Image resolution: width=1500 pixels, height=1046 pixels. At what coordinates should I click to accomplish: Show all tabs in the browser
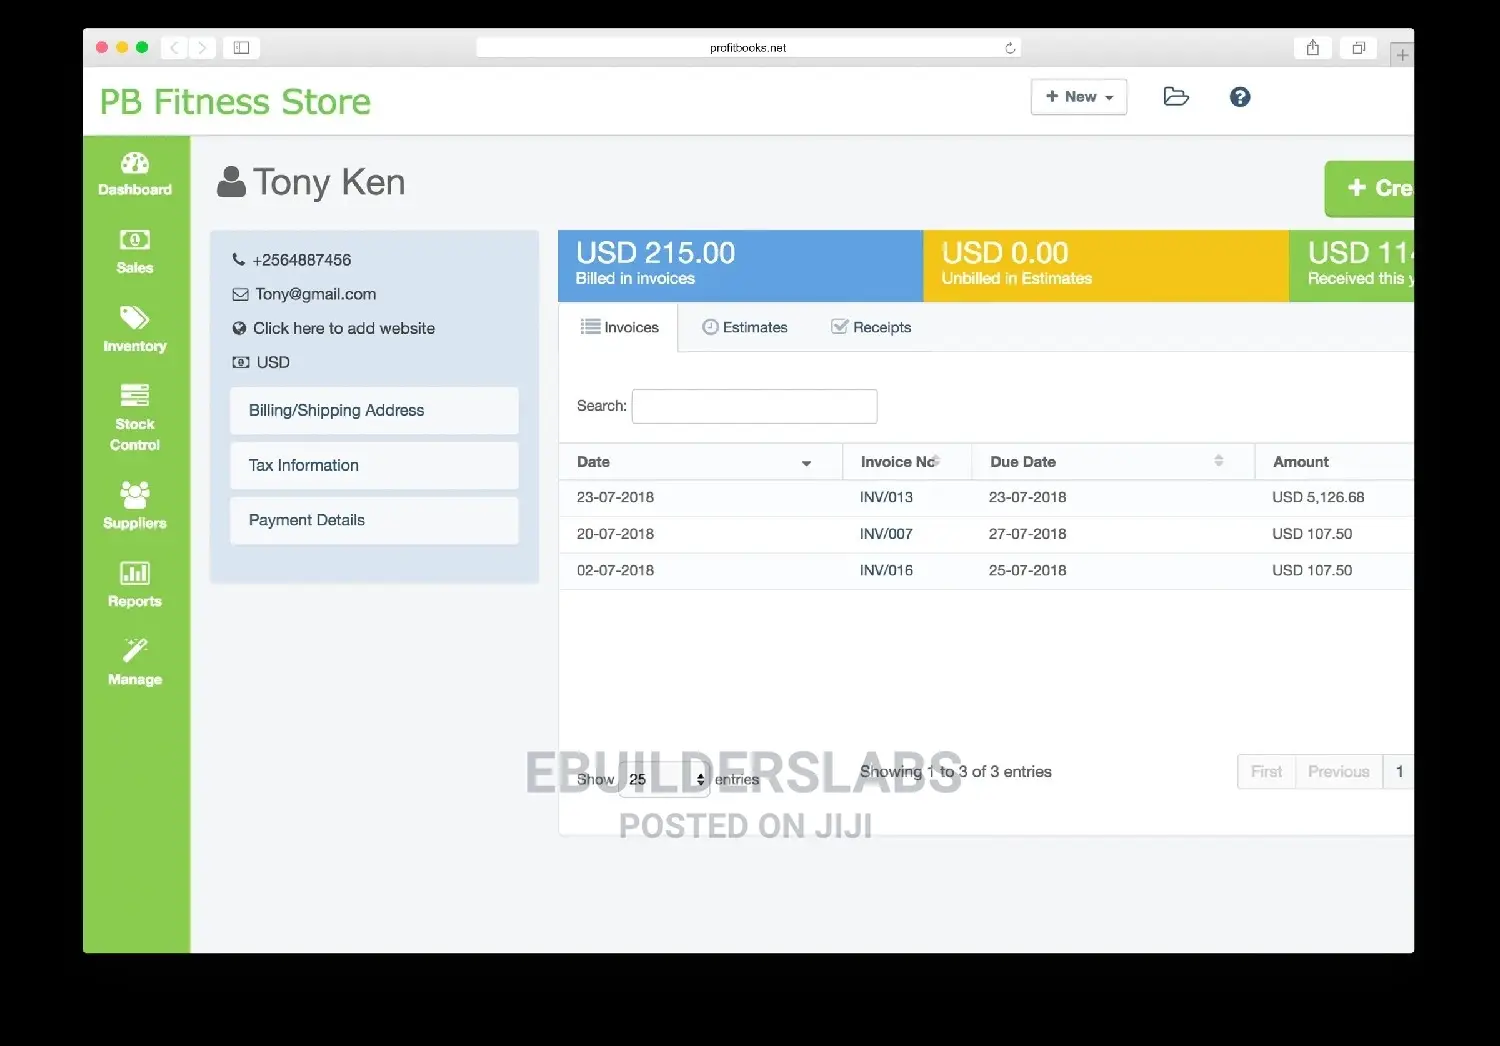[1358, 47]
